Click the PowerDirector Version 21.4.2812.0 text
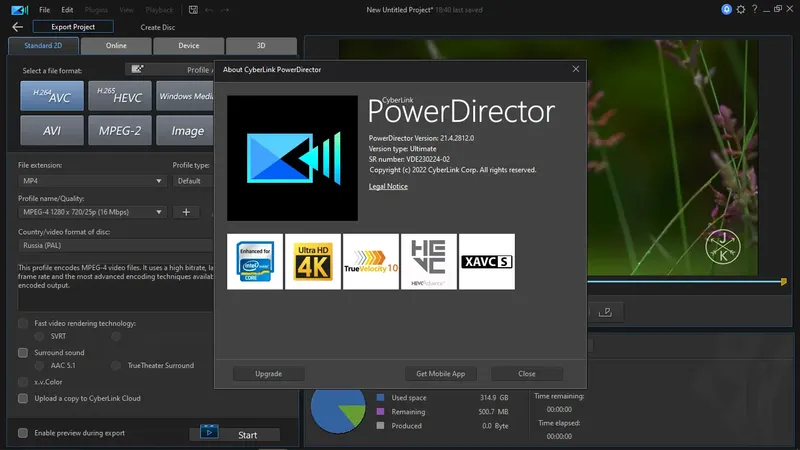The width and height of the screenshot is (800, 450). pyautogui.click(x=421, y=138)
